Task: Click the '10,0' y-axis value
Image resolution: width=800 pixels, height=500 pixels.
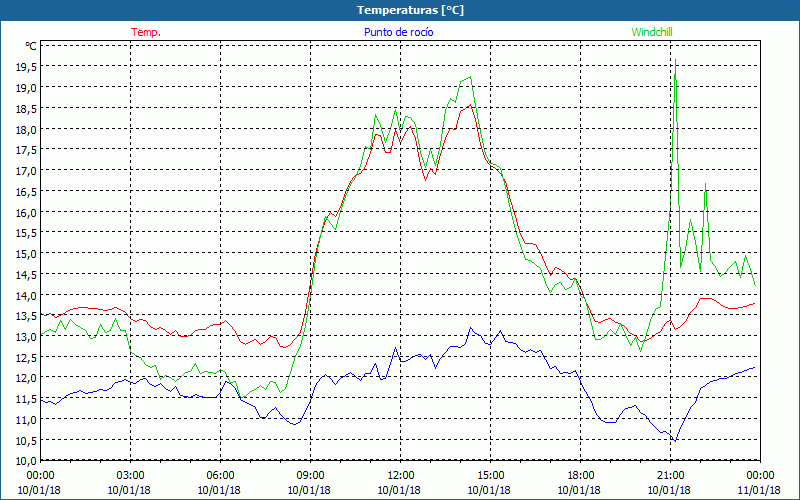Action: point(27,461)
